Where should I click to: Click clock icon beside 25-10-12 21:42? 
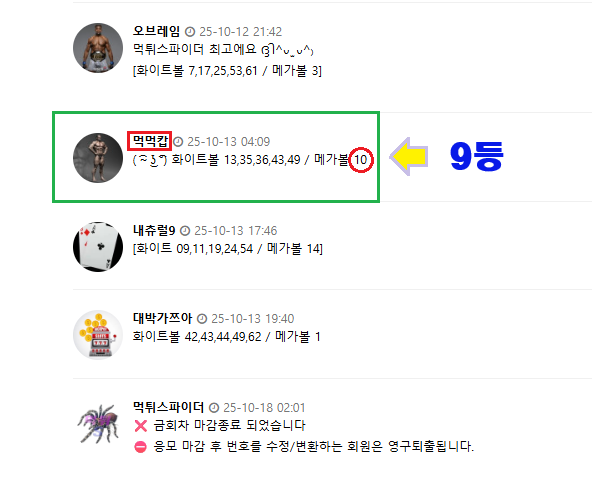190,32
